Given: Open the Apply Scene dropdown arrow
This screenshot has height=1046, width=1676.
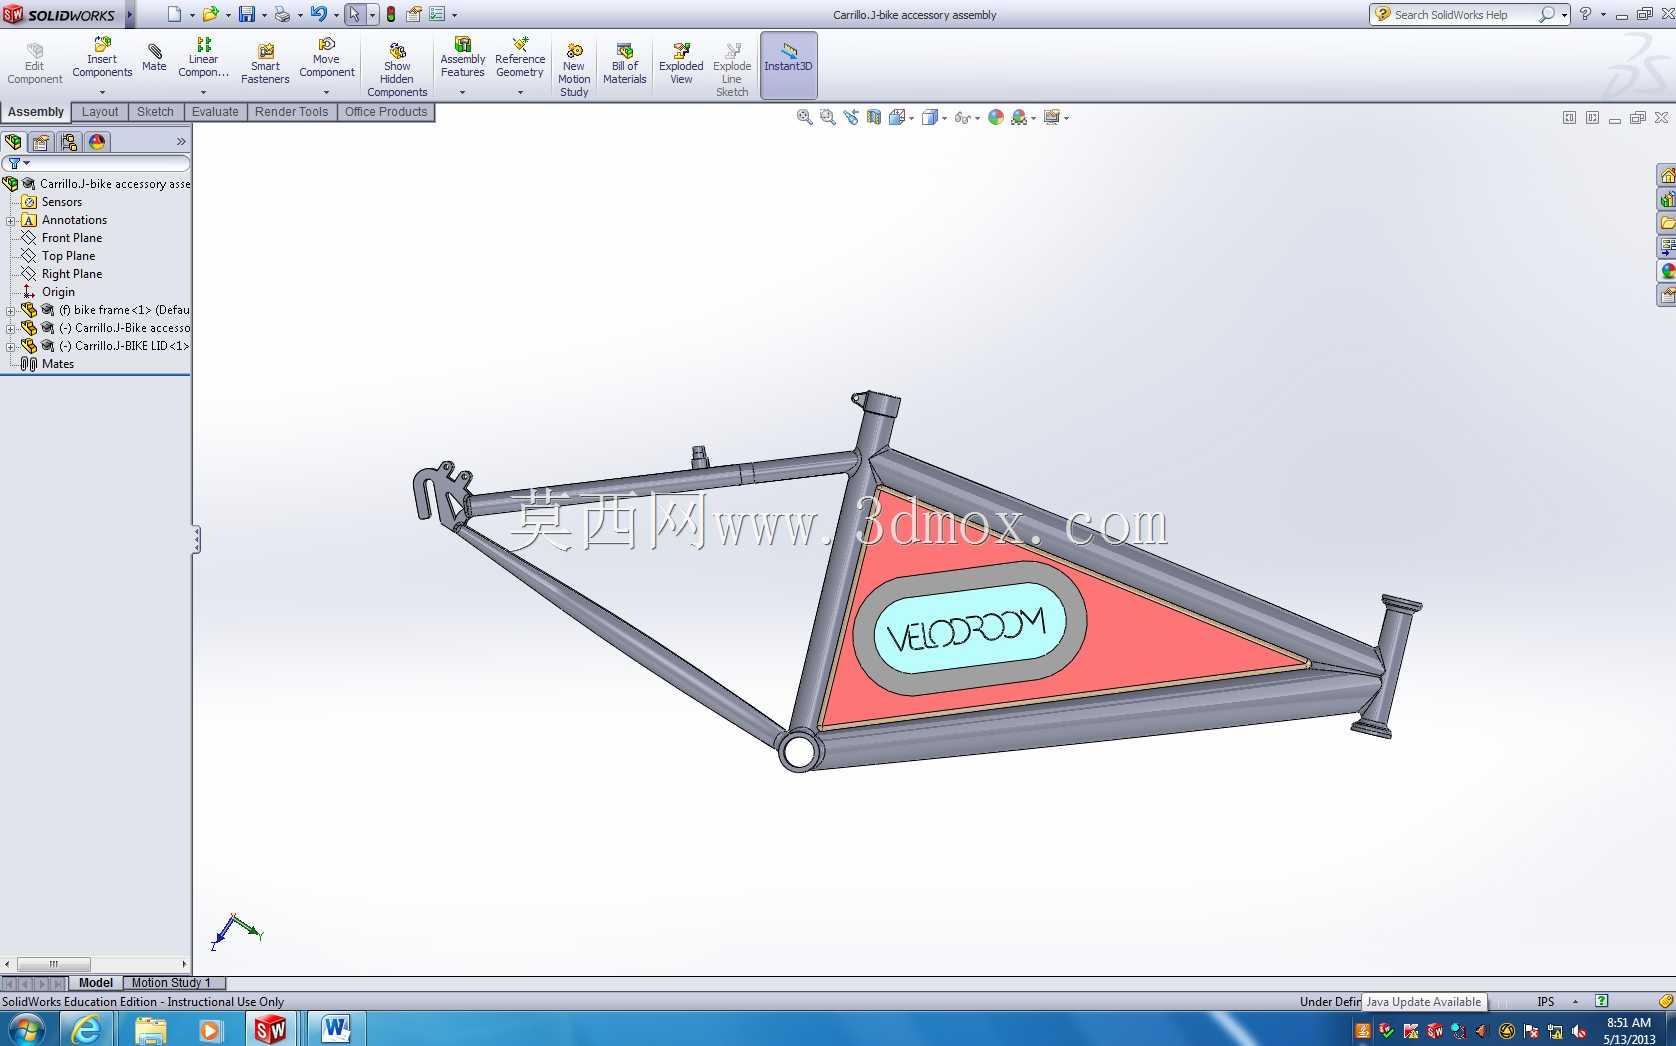Looking at the screenshot, I should coord(1034,118).
